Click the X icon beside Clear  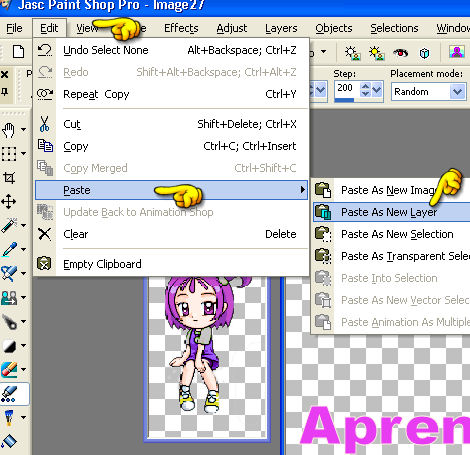pos(44,234)
